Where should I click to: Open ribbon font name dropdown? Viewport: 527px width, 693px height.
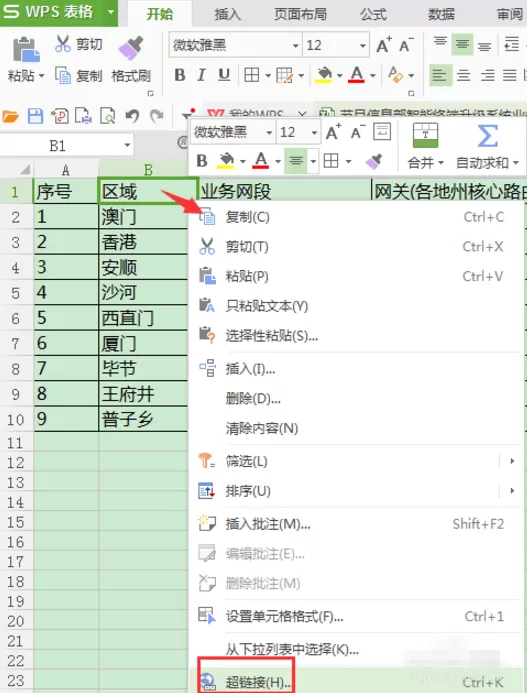tap(295, 46)
